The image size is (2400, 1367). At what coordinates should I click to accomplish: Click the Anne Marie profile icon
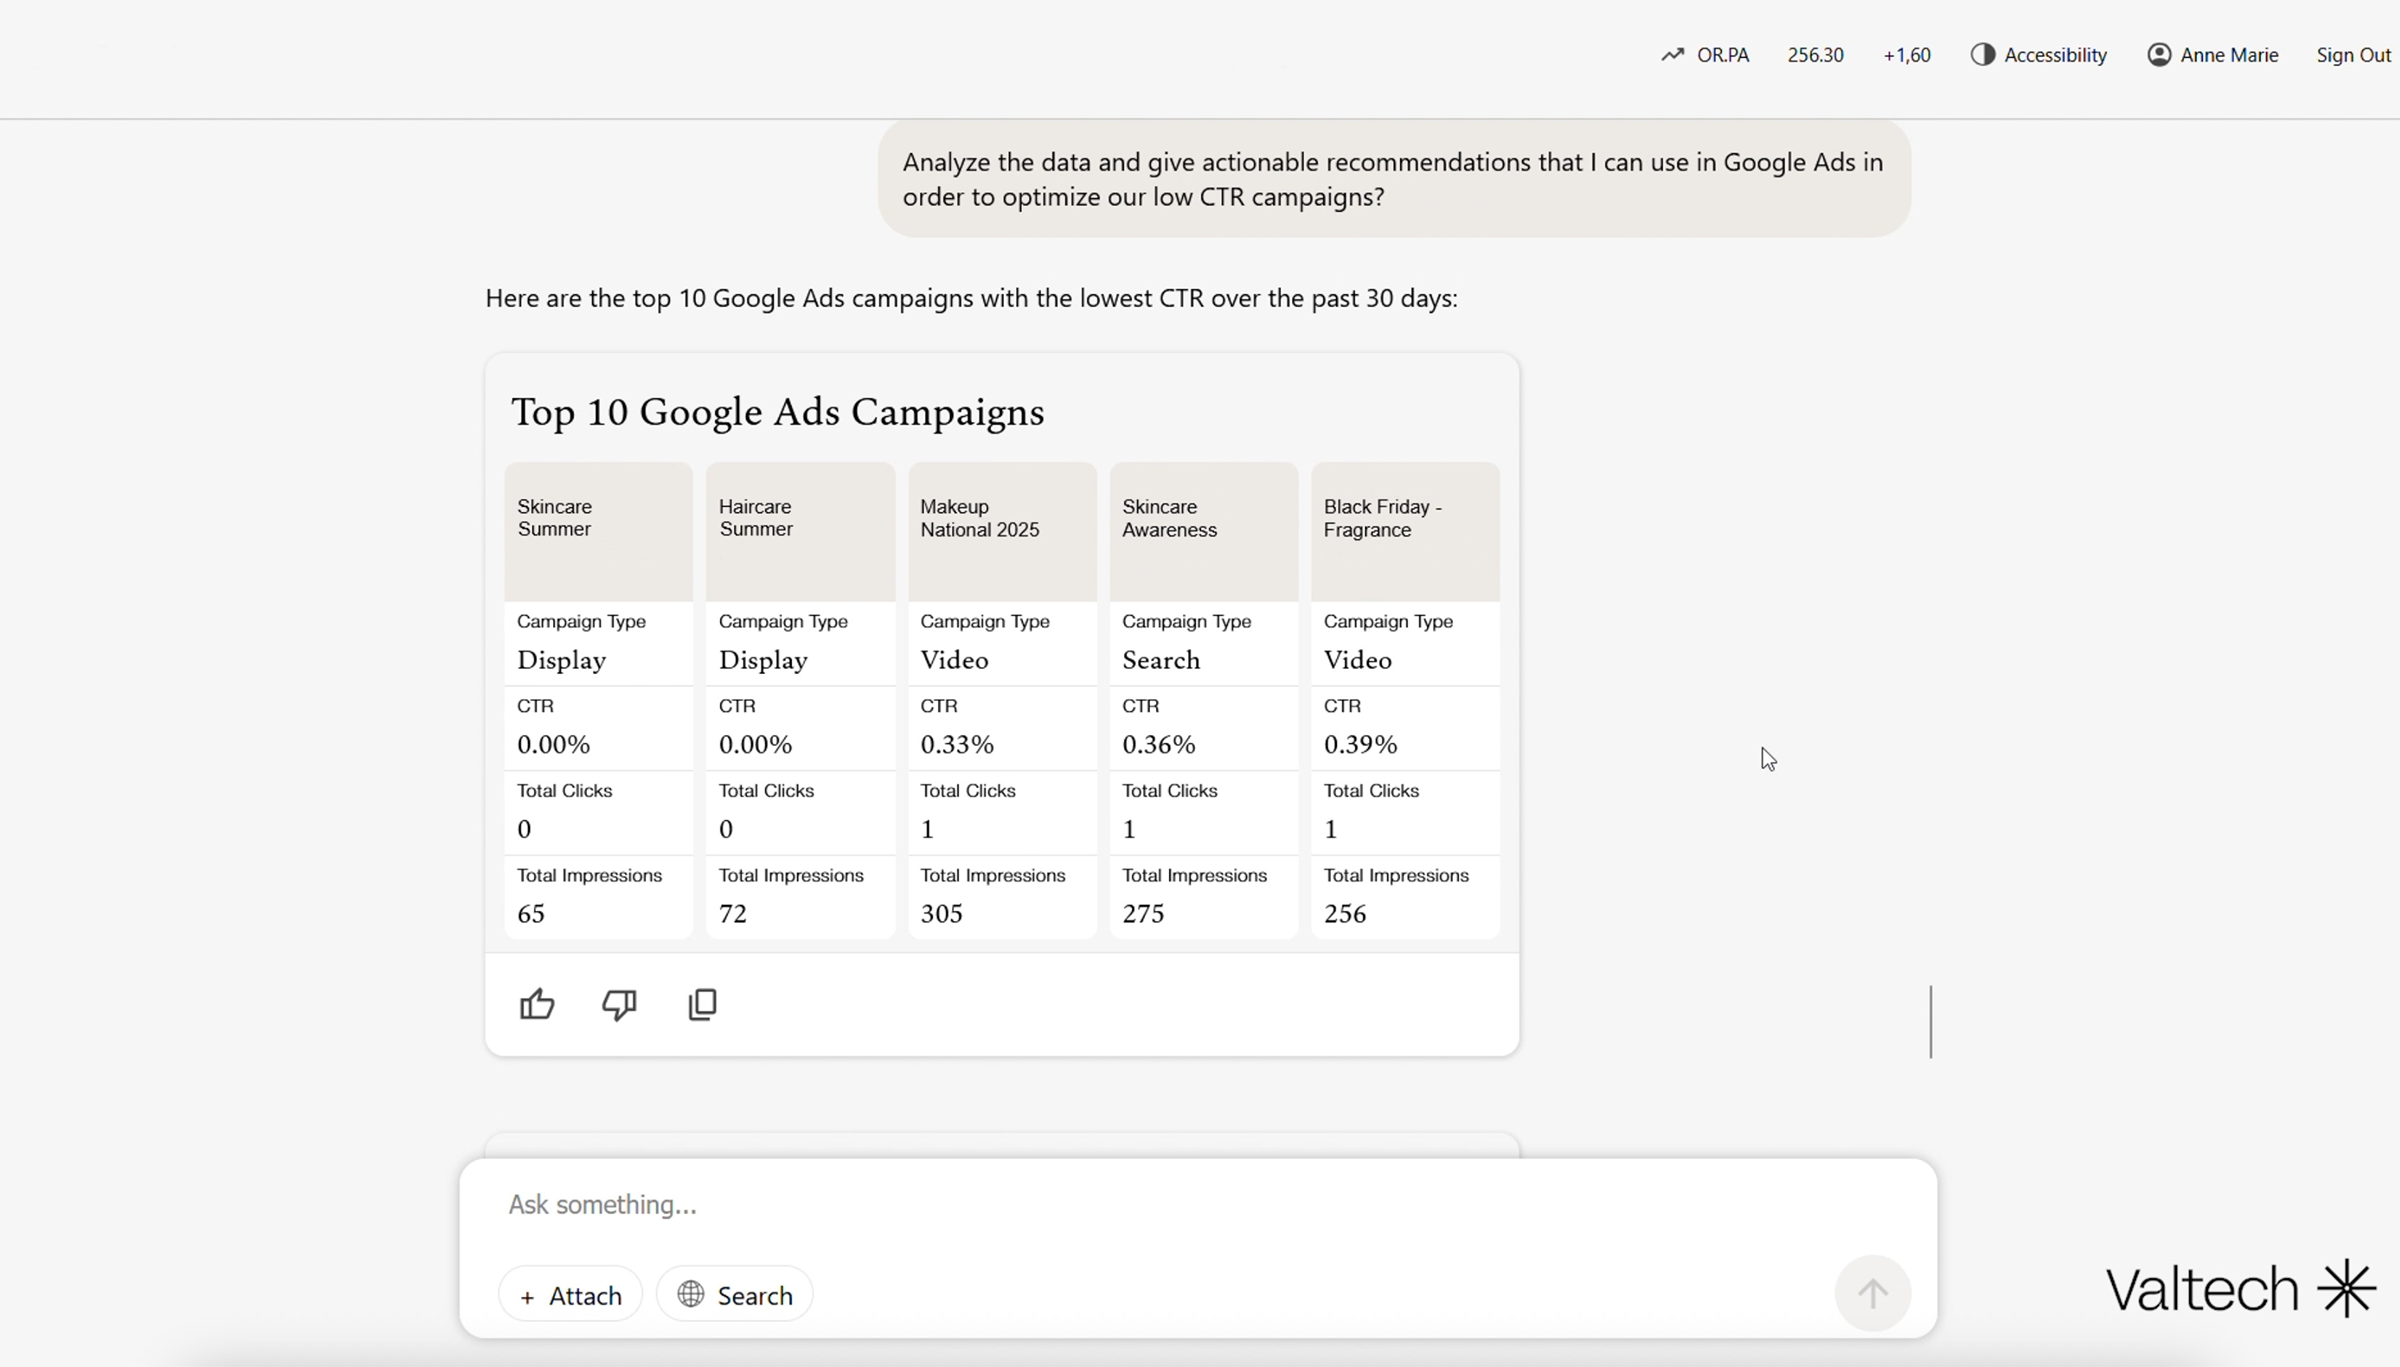[2159, 55]
